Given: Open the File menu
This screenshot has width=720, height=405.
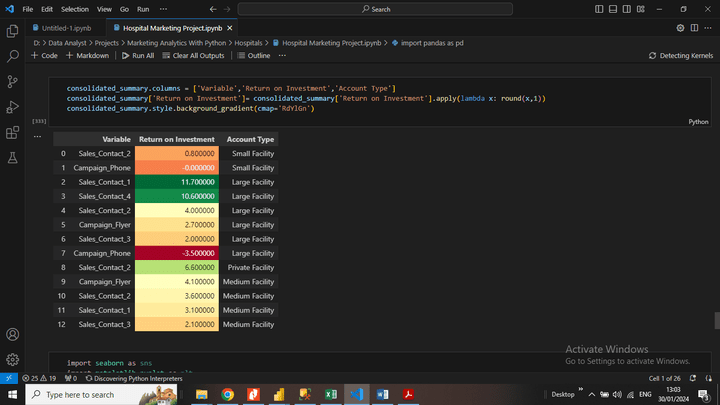Looking at the screenshot, I should [28, 9].
